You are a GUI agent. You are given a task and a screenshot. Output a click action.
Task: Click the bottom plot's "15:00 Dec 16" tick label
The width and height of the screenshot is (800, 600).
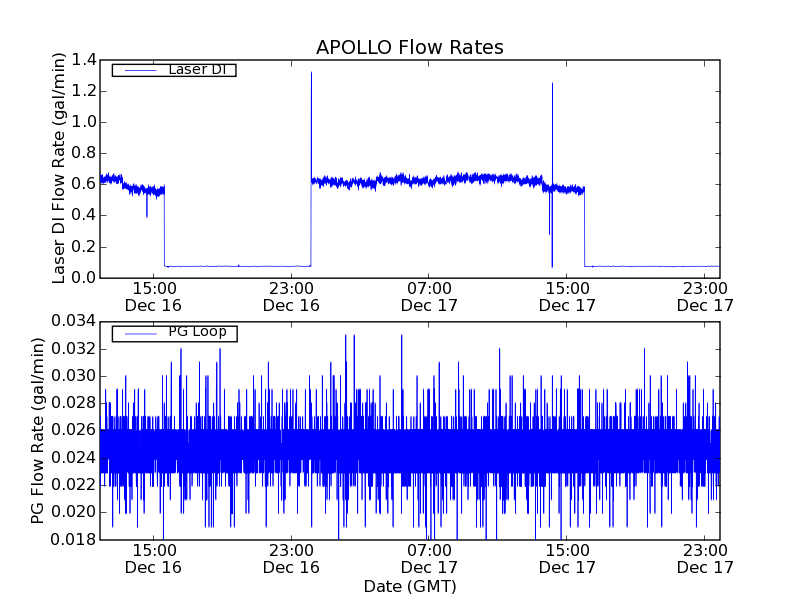(153, 558)
